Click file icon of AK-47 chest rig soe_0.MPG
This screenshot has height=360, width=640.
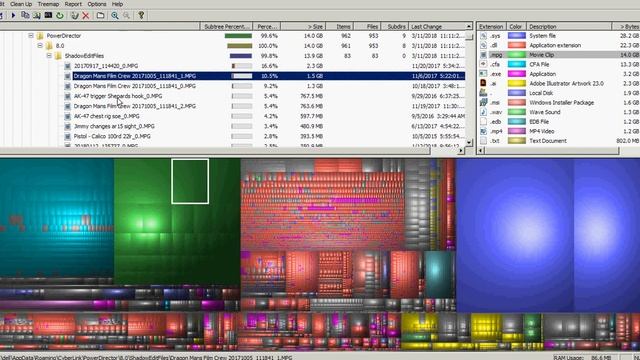pos(67,116)
